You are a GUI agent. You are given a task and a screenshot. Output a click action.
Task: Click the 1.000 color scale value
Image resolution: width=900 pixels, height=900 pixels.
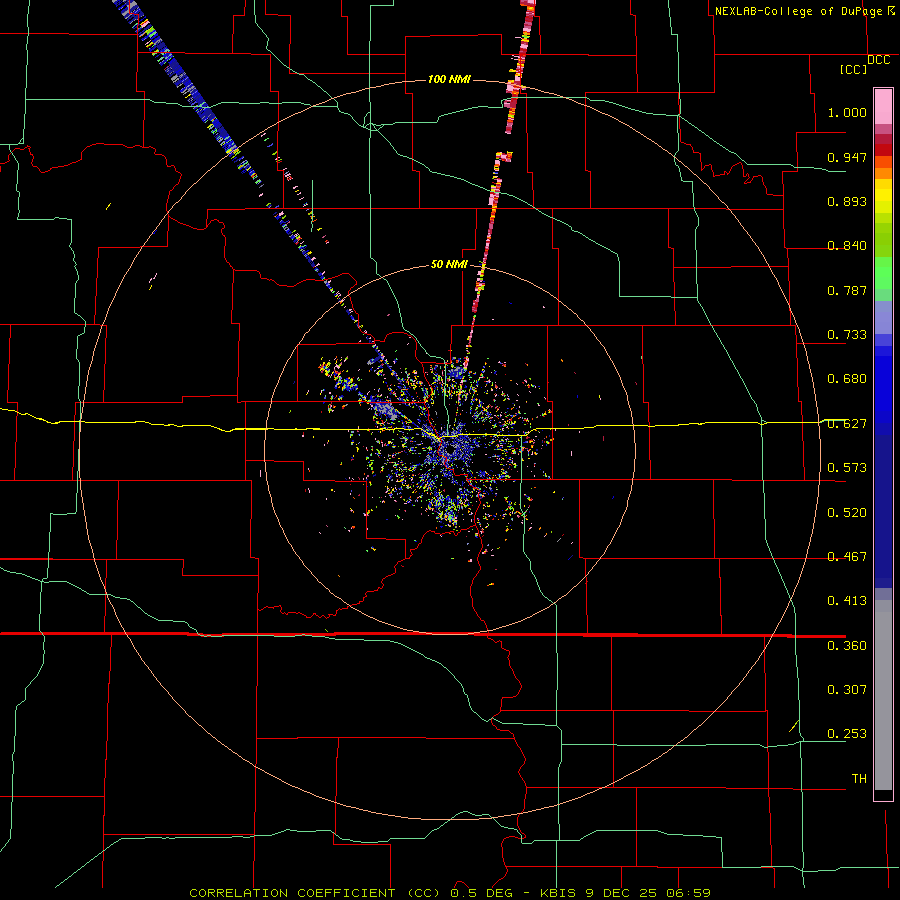[x=847, y=112]
